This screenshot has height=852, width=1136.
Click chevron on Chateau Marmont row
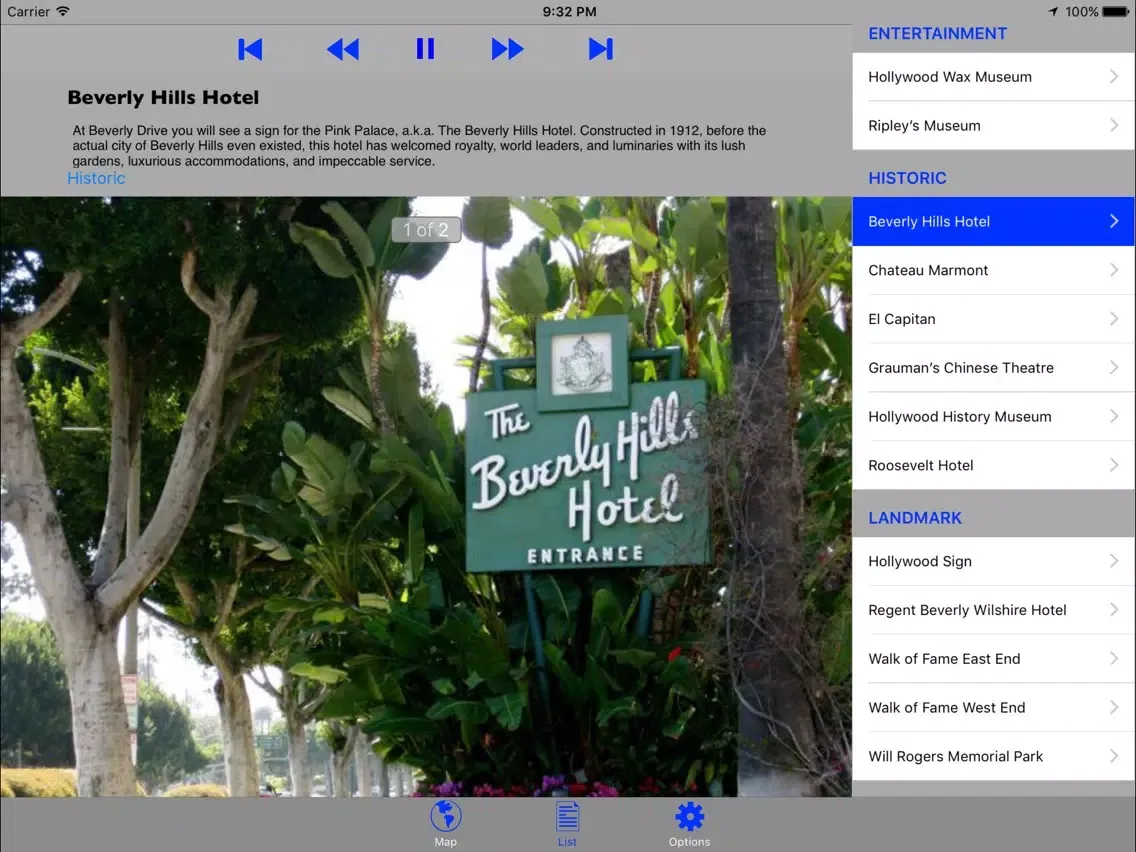coord(1114,270)
